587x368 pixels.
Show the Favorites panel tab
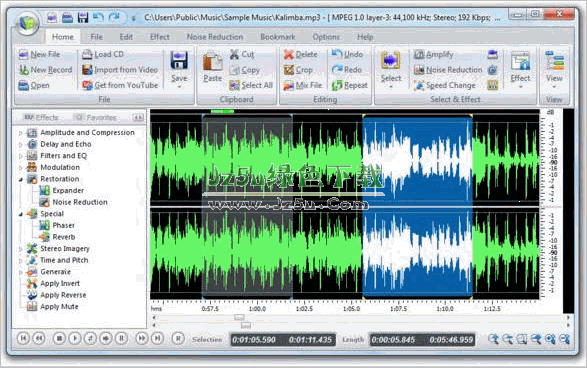tap(95, 118)
